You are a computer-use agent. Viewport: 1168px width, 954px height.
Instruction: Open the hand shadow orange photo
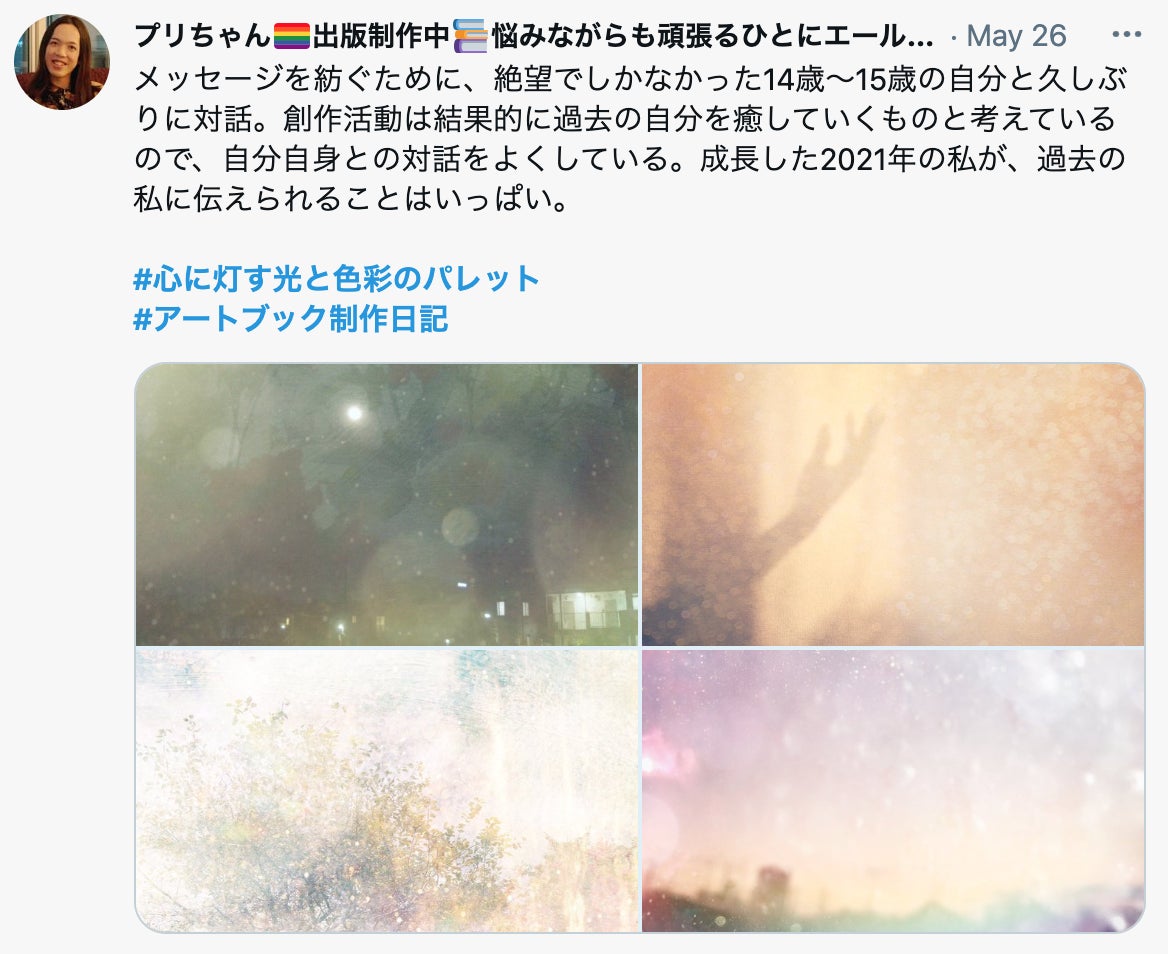click(893, 504)
